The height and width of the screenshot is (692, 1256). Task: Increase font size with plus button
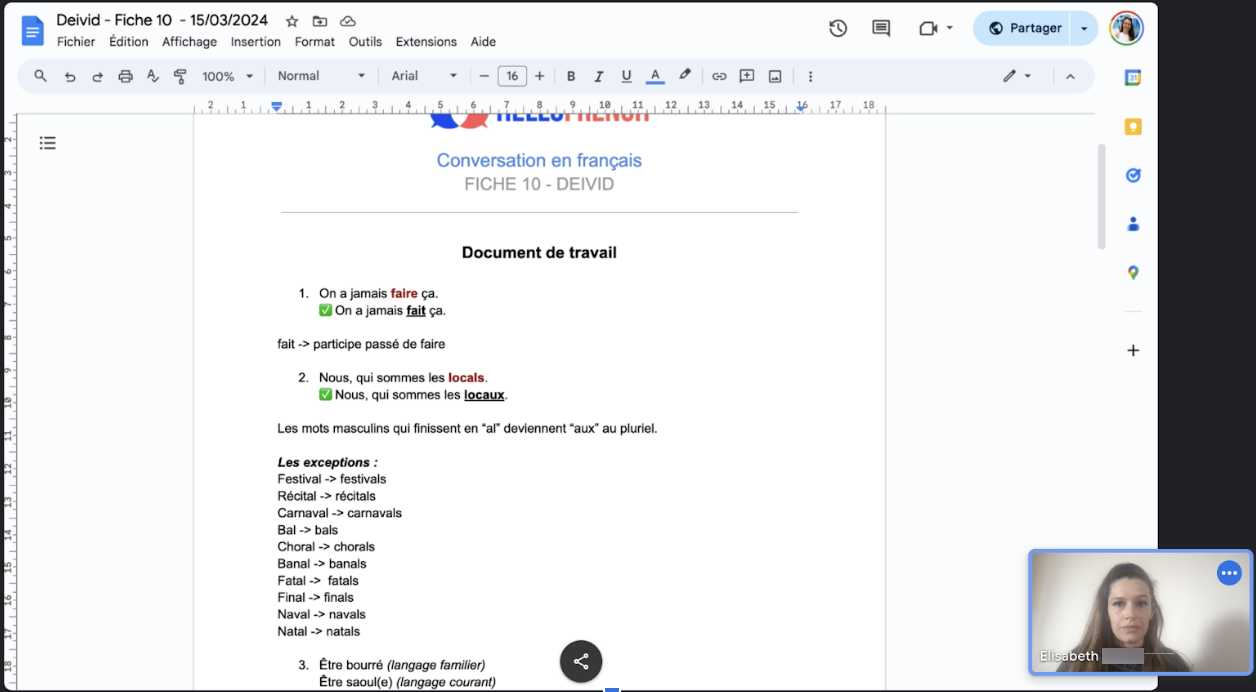coord(540,76)
